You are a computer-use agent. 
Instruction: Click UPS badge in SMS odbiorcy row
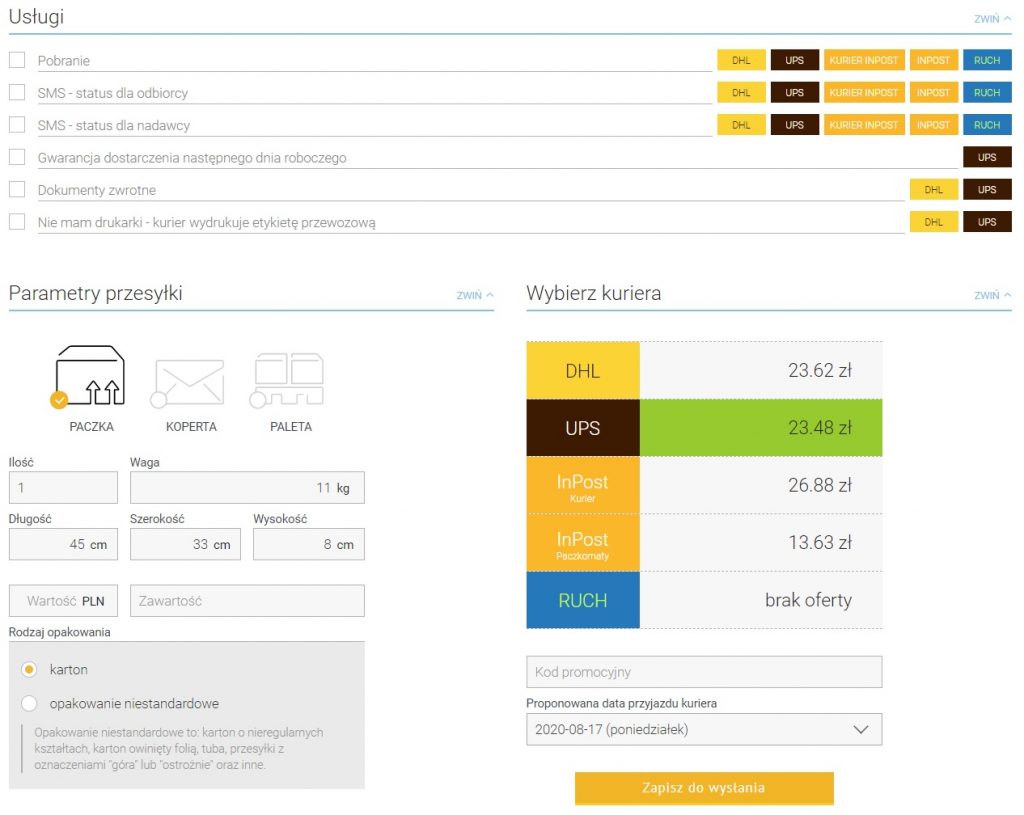click(794, 93)
